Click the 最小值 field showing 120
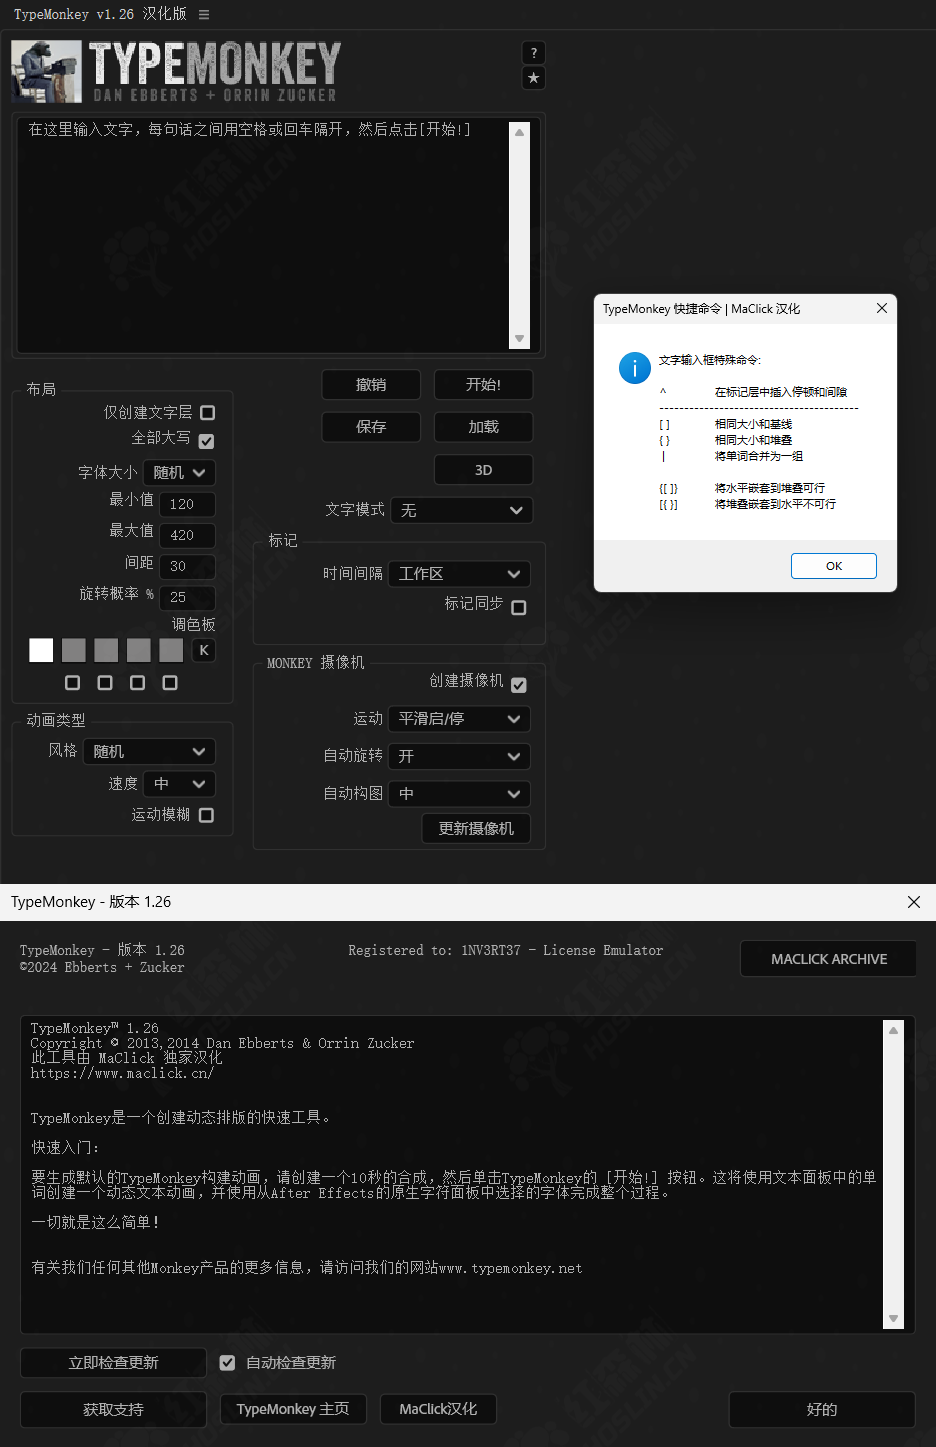This screenshot has width=936, height=1447. pyautogui.click(x=187, y=505)
